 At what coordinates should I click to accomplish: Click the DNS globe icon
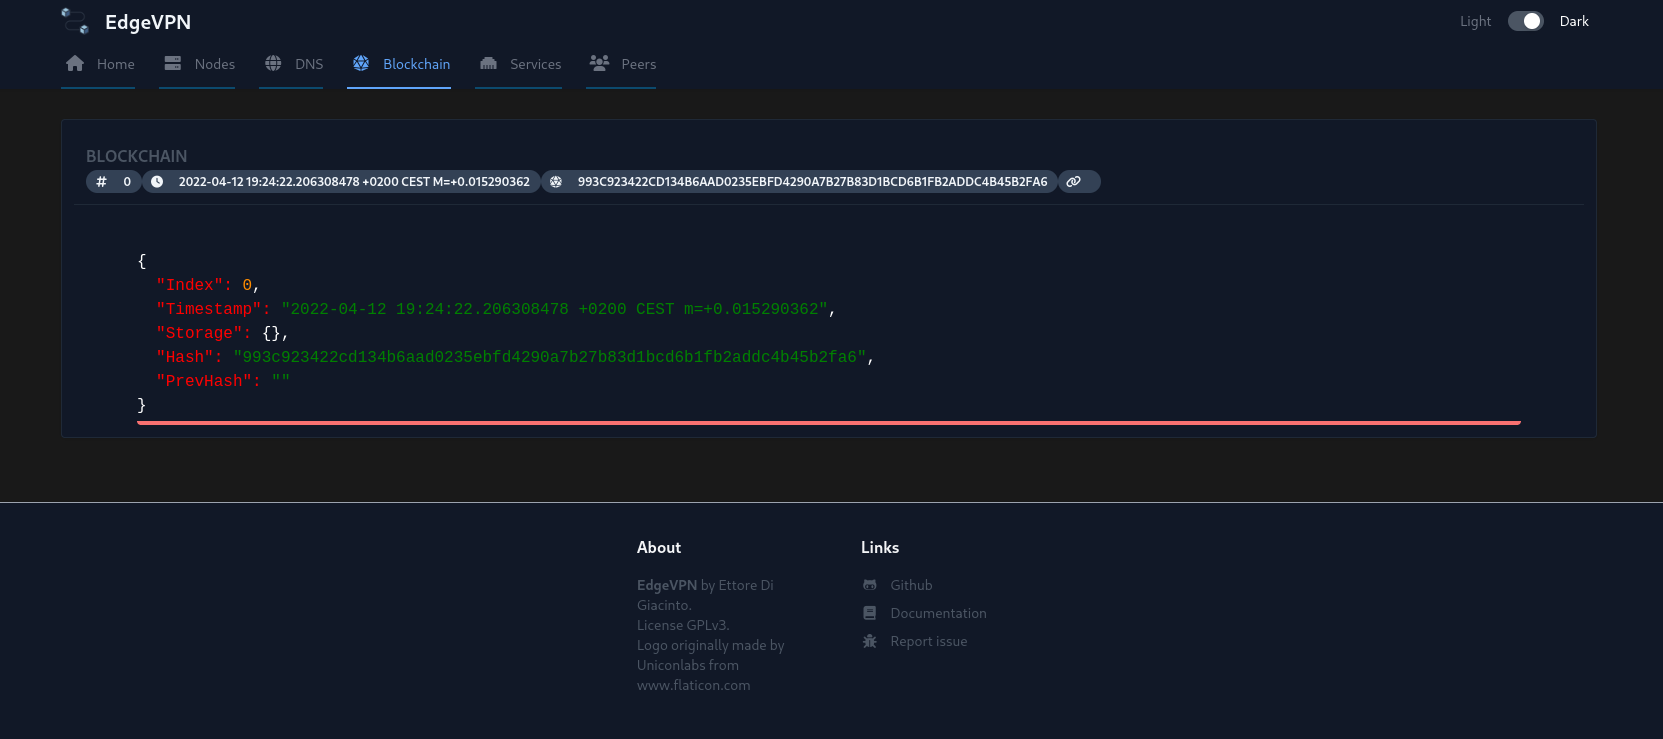273,63
